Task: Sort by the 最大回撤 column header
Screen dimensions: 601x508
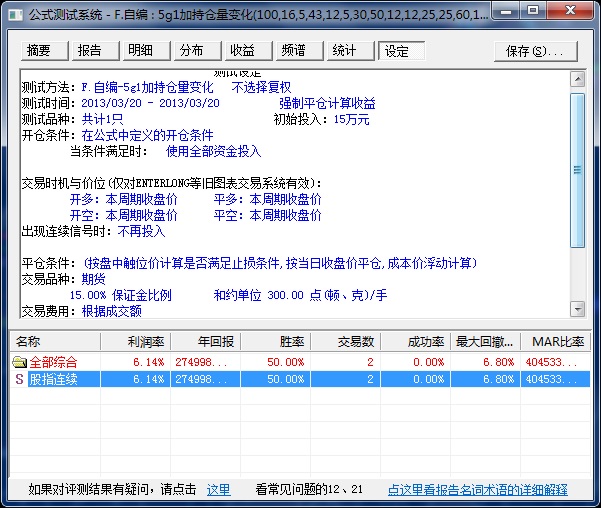Action: 486,341
